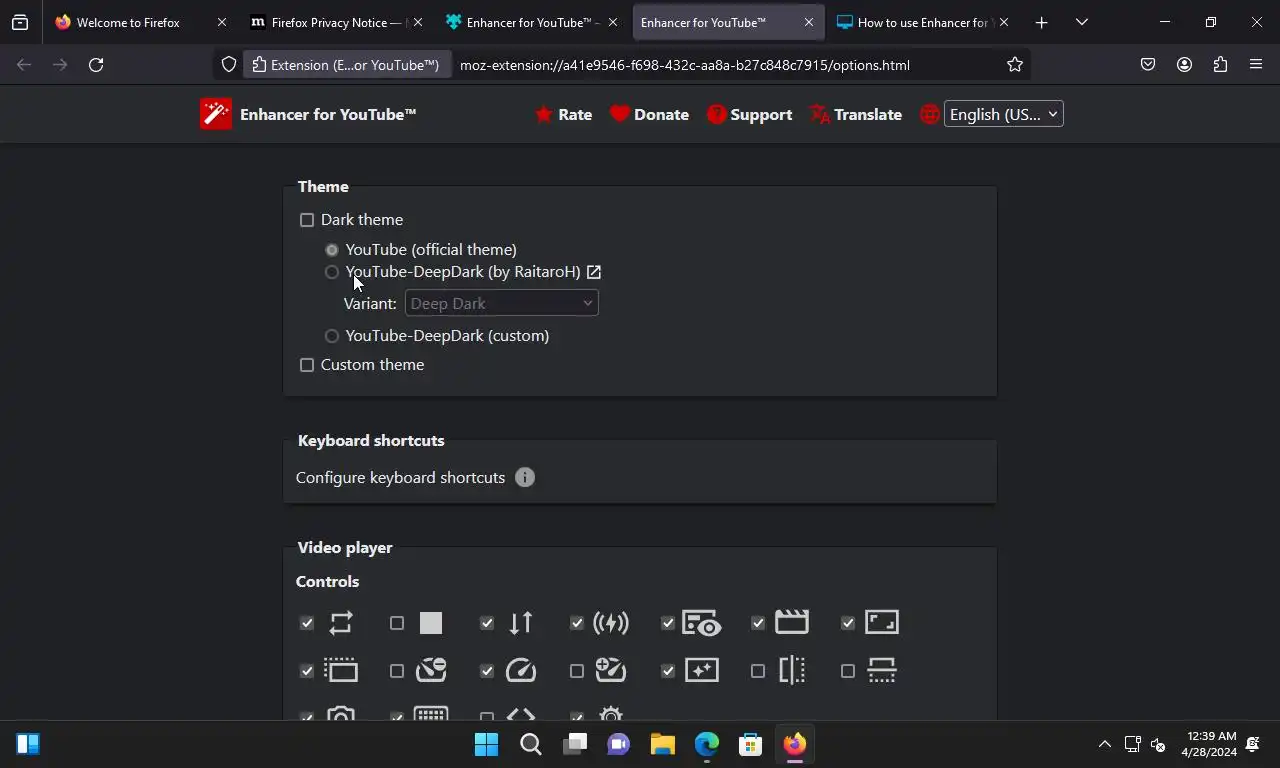Click the increase speed gauge icon
Image resolution: width=1280 pixels, height=768 pixels.
[611, 670]
